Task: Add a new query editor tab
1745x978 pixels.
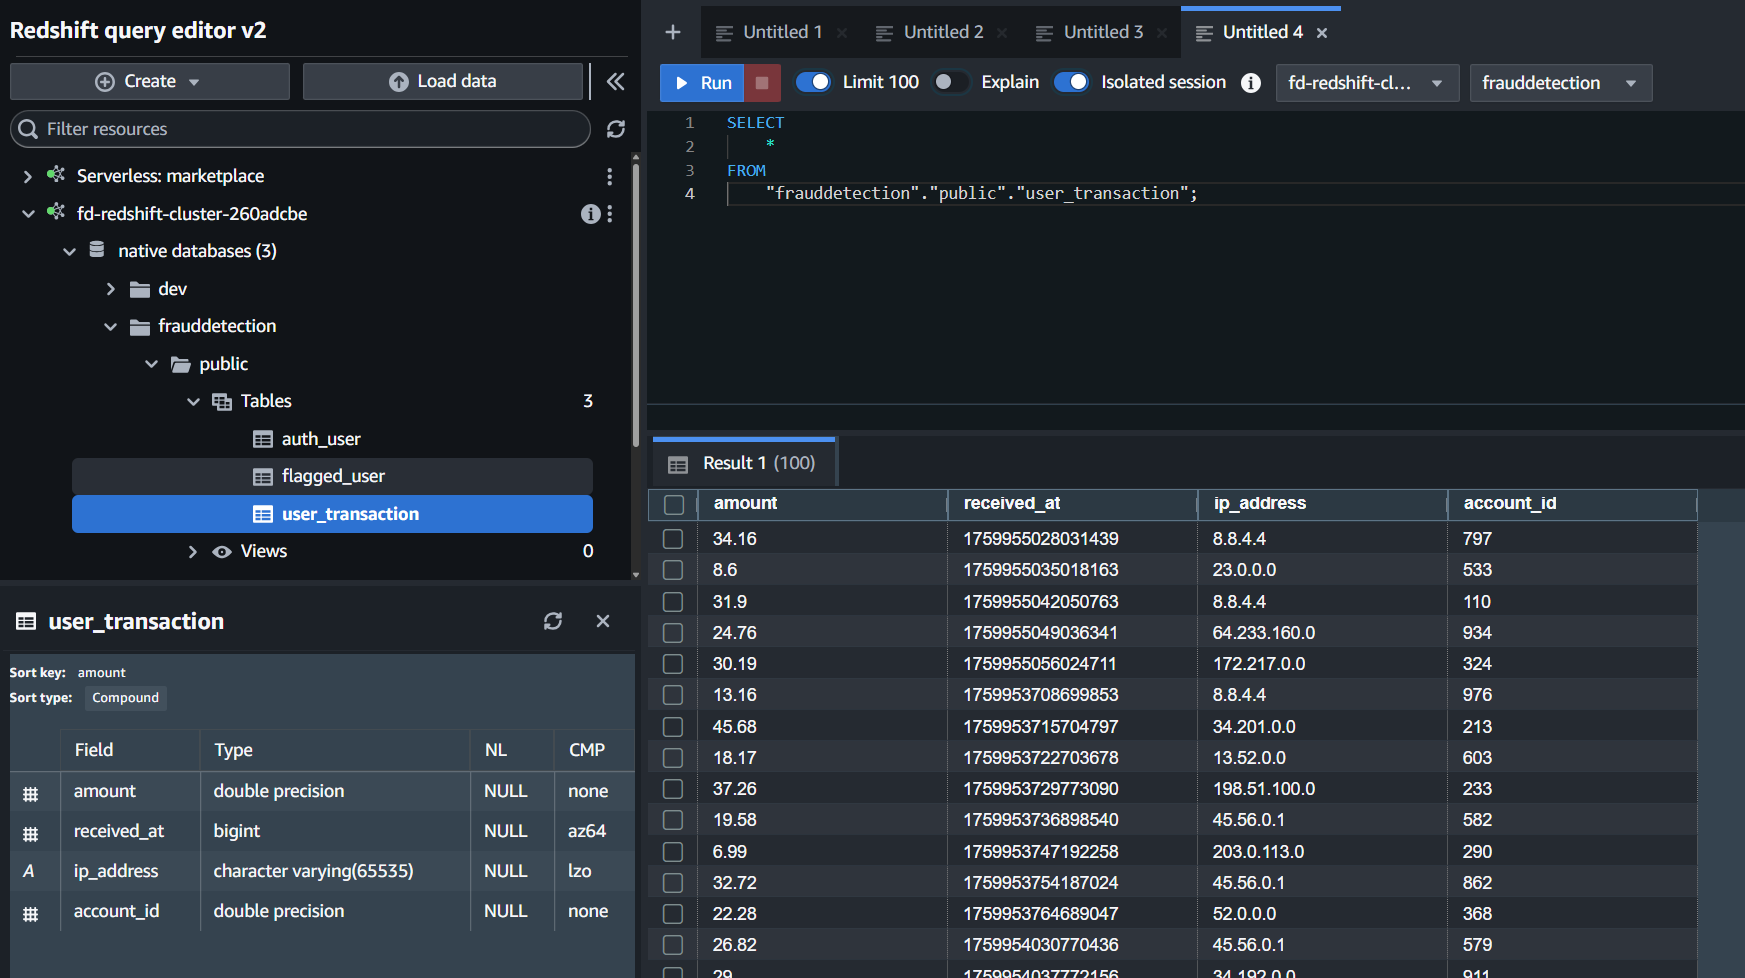Action: click(x=673, y=33)
